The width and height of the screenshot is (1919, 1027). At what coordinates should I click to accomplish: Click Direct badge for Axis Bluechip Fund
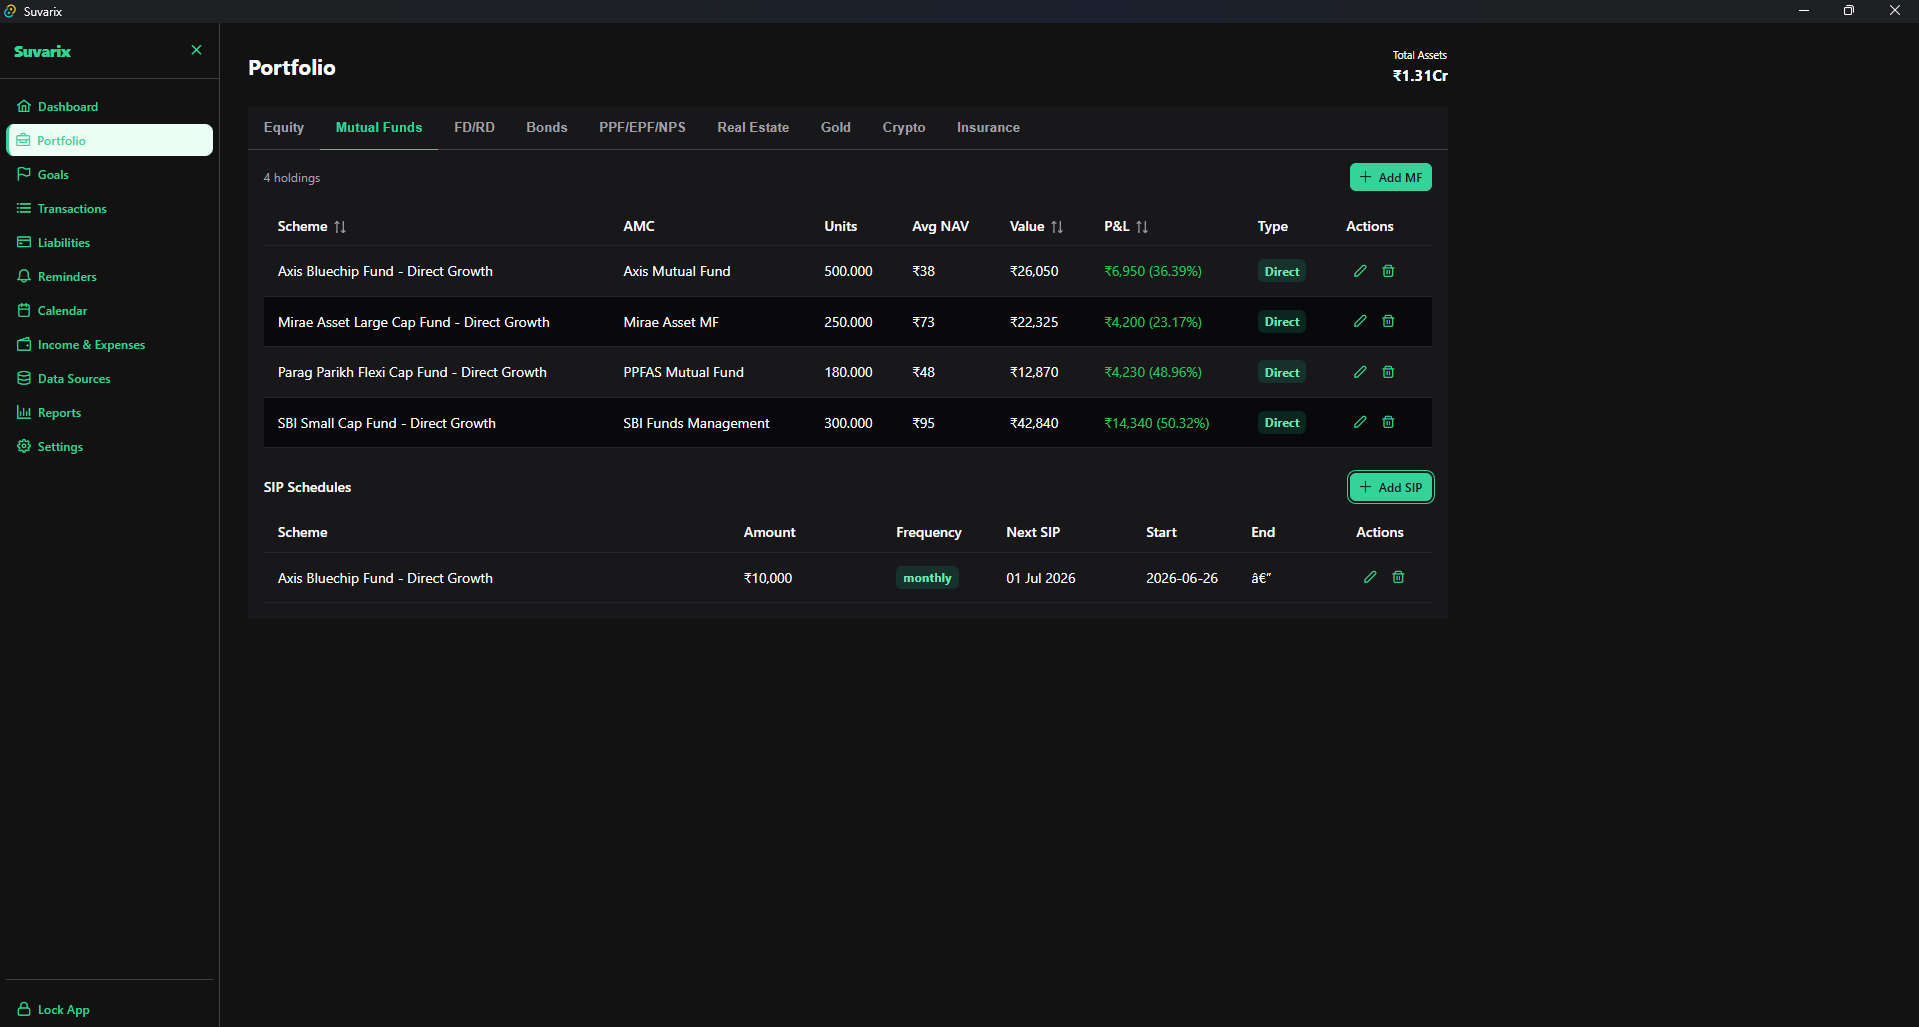point(1282,271)
